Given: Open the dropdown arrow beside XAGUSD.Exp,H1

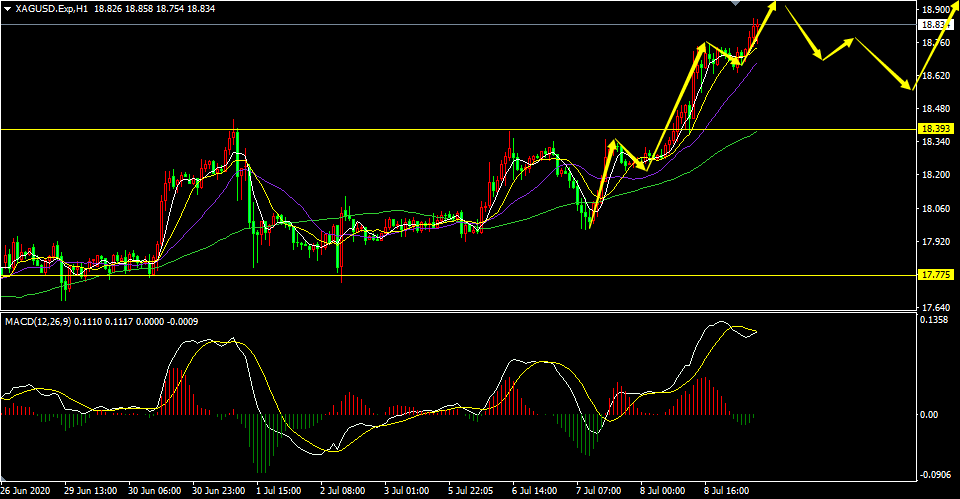Looking at the screenshot, I should click(7, 9).
